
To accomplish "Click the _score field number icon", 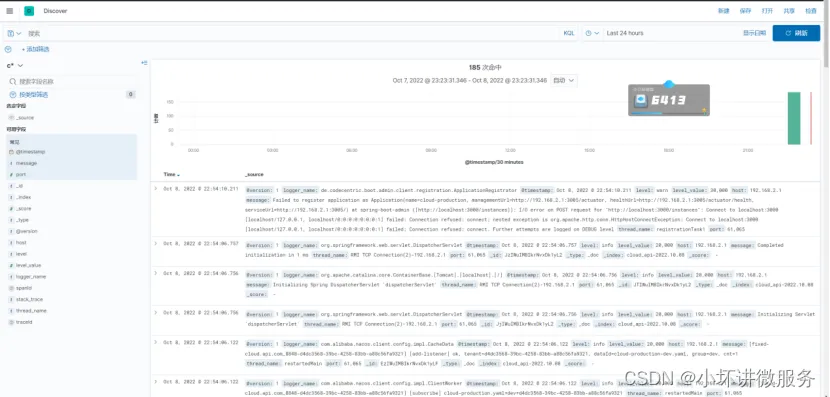I will pyautogui.click(x=11, y=209).
